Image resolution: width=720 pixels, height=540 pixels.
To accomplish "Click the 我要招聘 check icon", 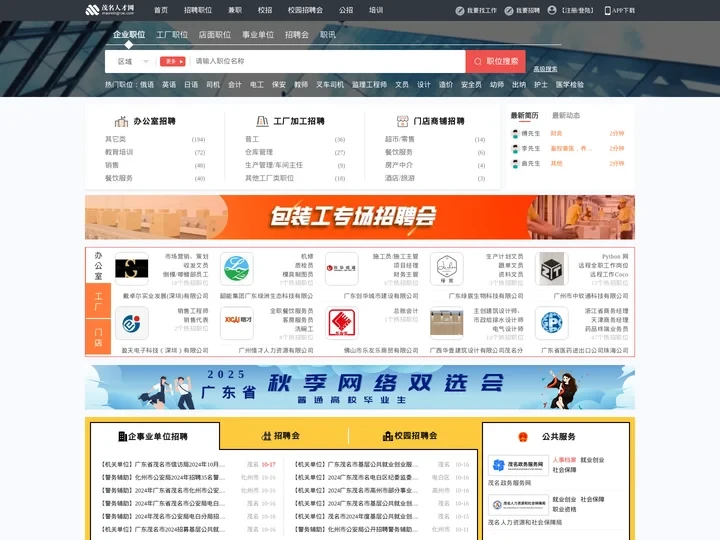I will (x=509, y=11).
